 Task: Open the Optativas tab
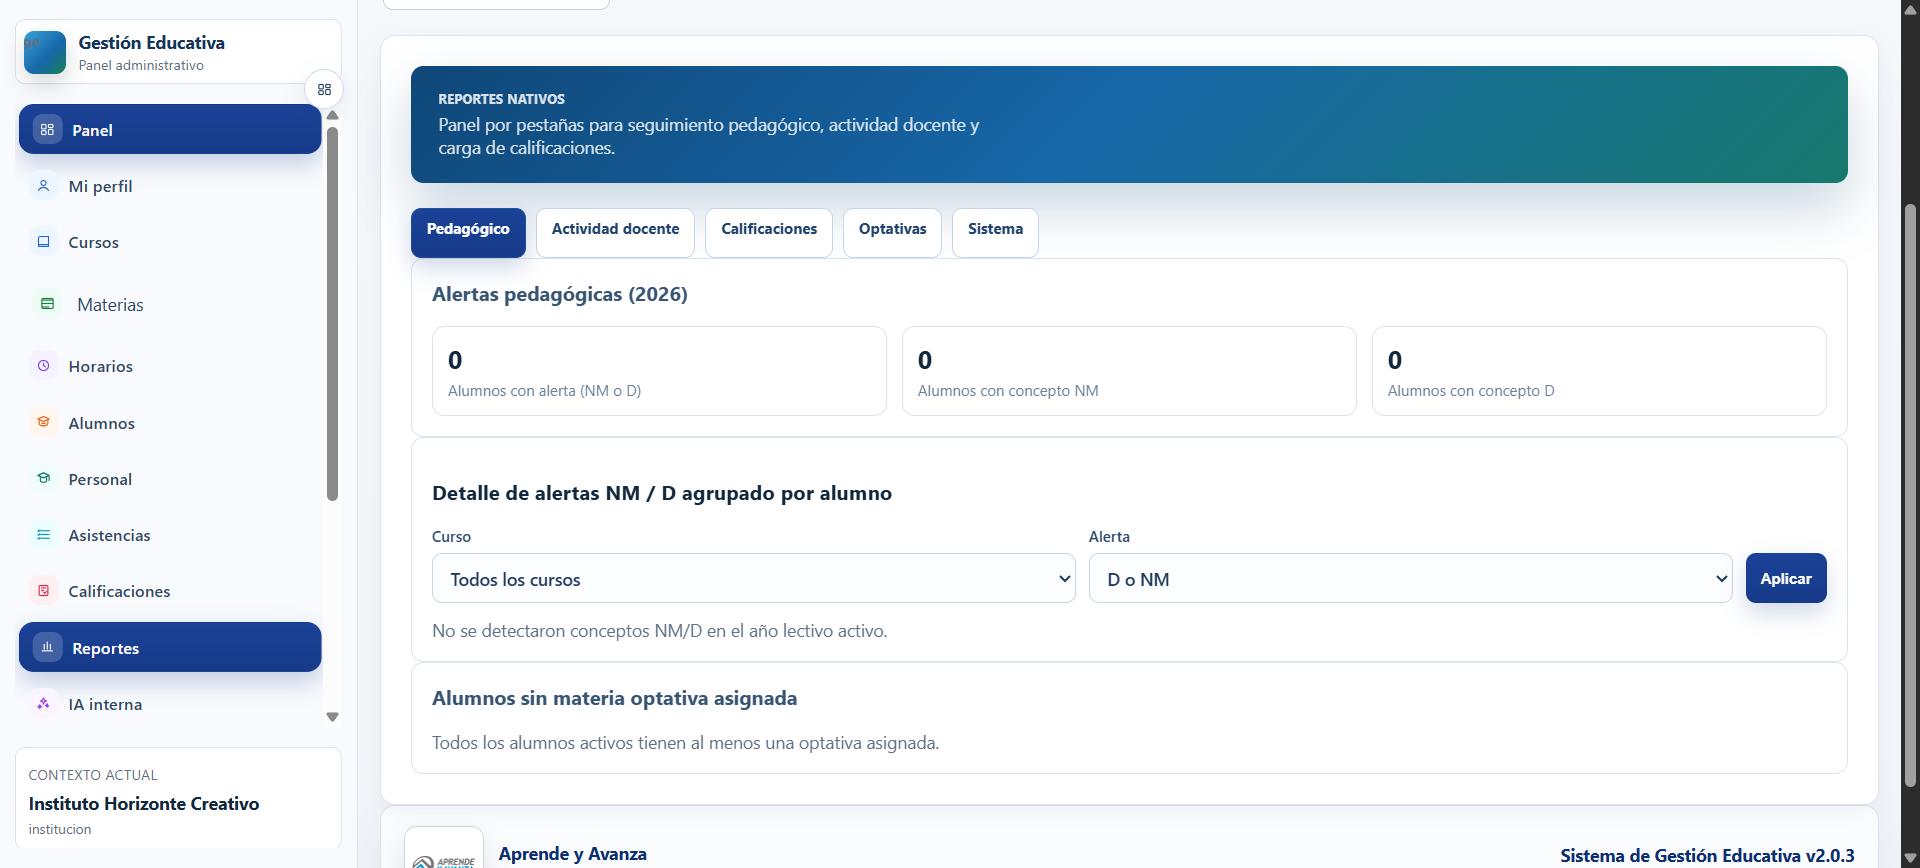[x=892, y=232]
